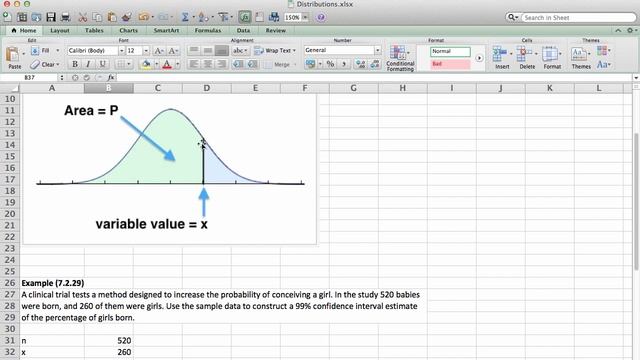This screenshot has width=640, height=360.
Task: Decrease font size with smaller A
Action: click(x=173, y=51)
